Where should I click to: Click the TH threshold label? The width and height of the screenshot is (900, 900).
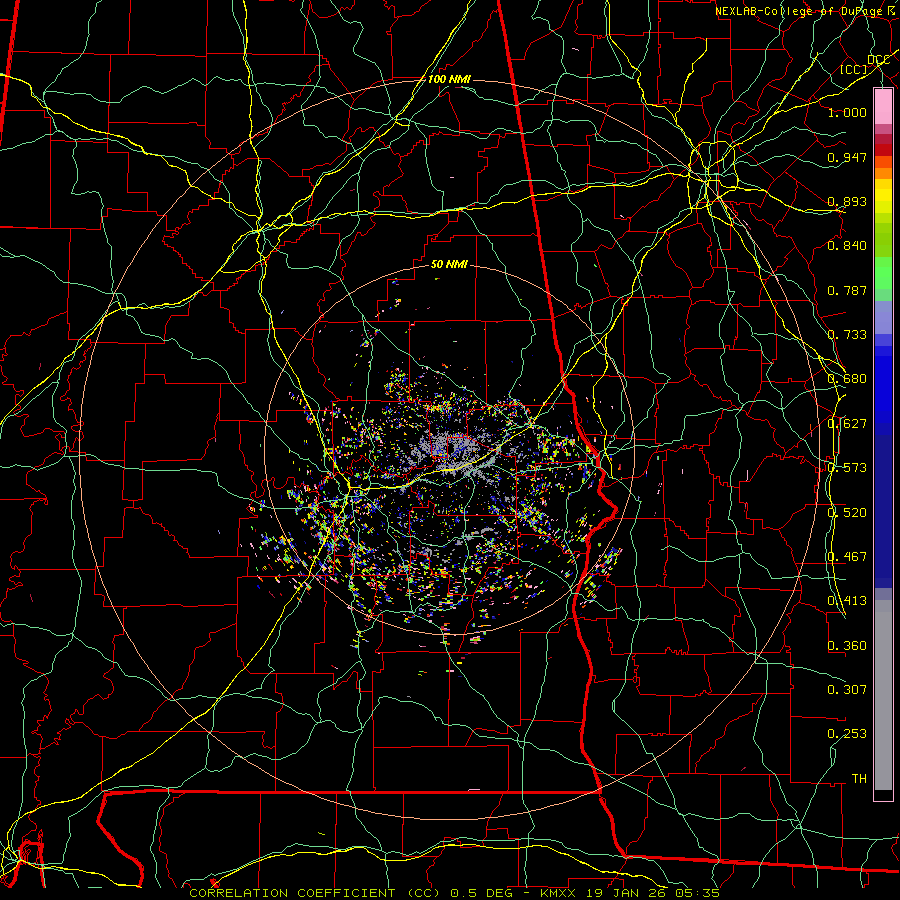859,779
